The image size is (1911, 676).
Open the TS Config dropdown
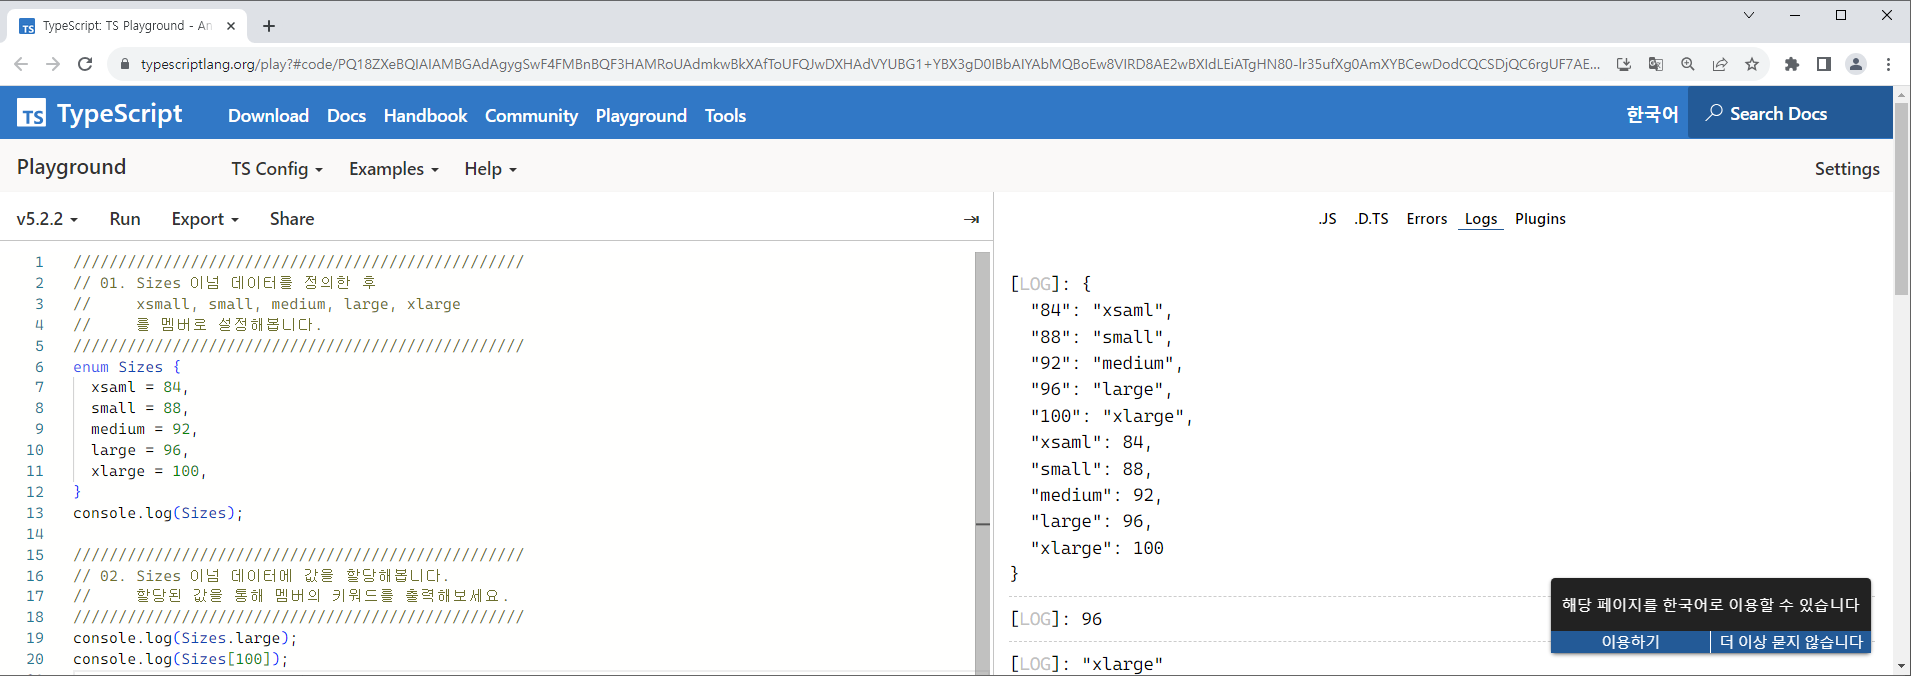click(x=277, y=169)
